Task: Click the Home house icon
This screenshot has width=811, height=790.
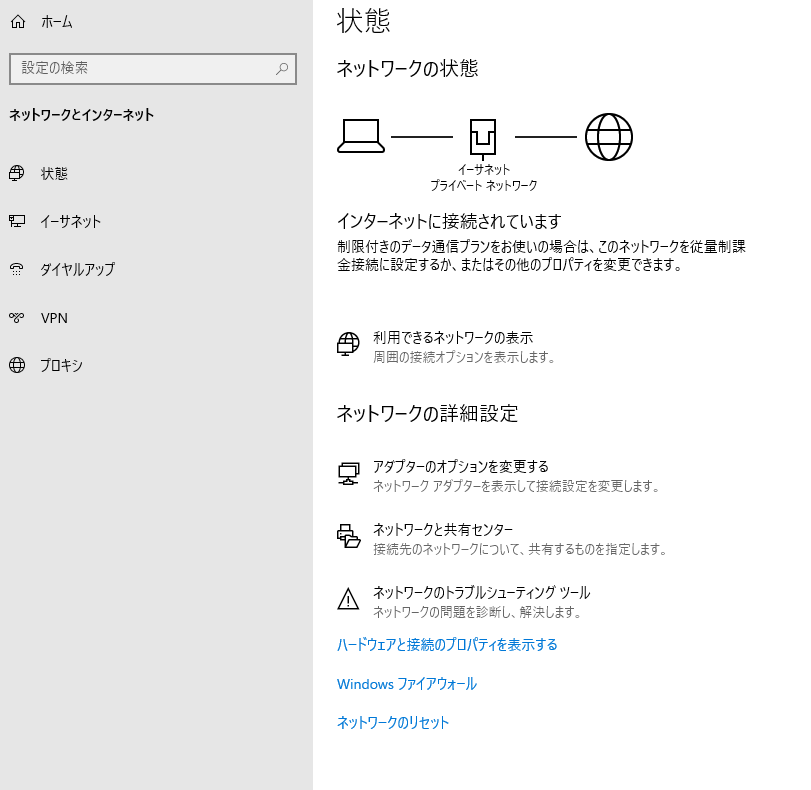Action: pyautogui.click(x=18, y=22)
